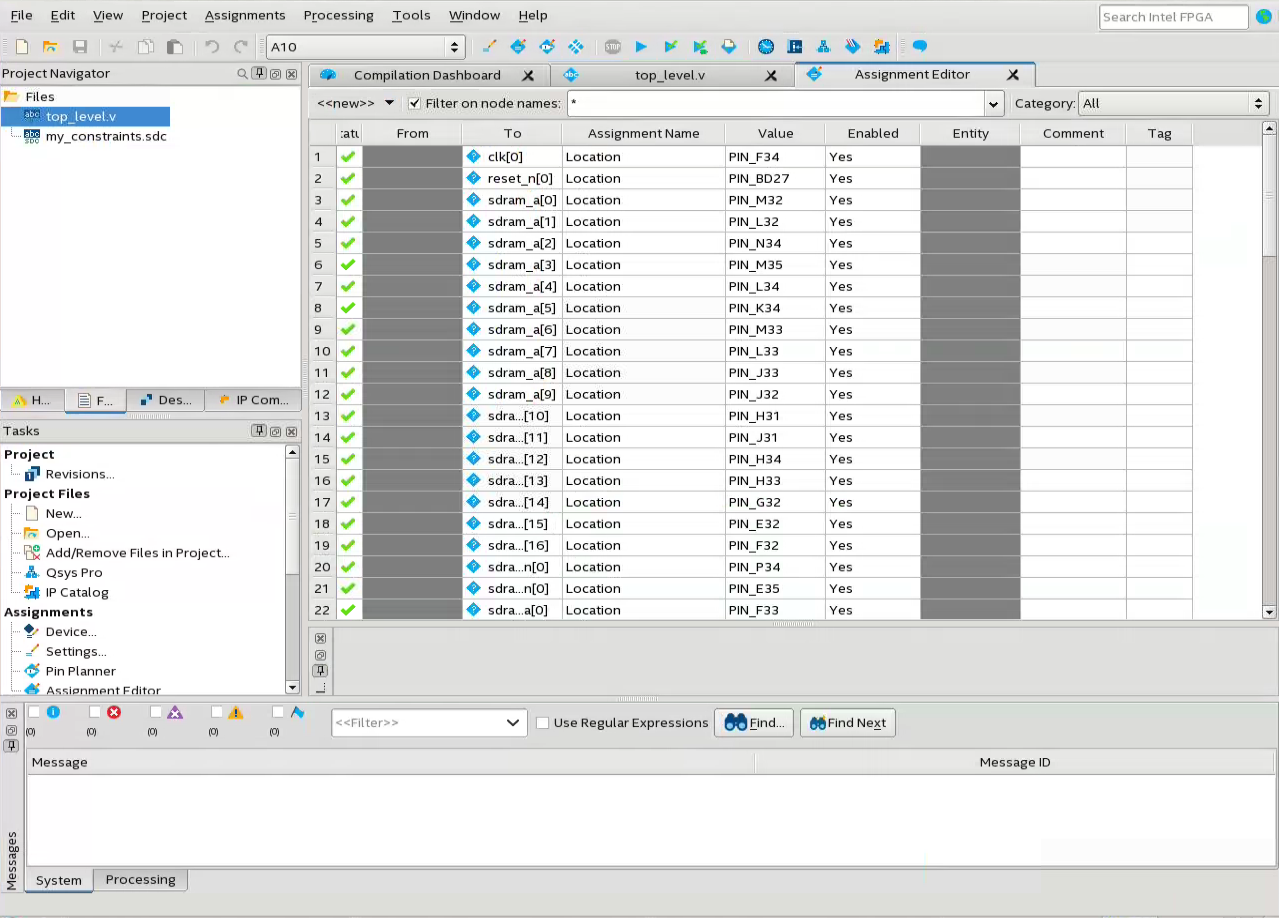Click the New File toolbar icon
Viewport: 1279px width, 918px height.
pos(22,47)
